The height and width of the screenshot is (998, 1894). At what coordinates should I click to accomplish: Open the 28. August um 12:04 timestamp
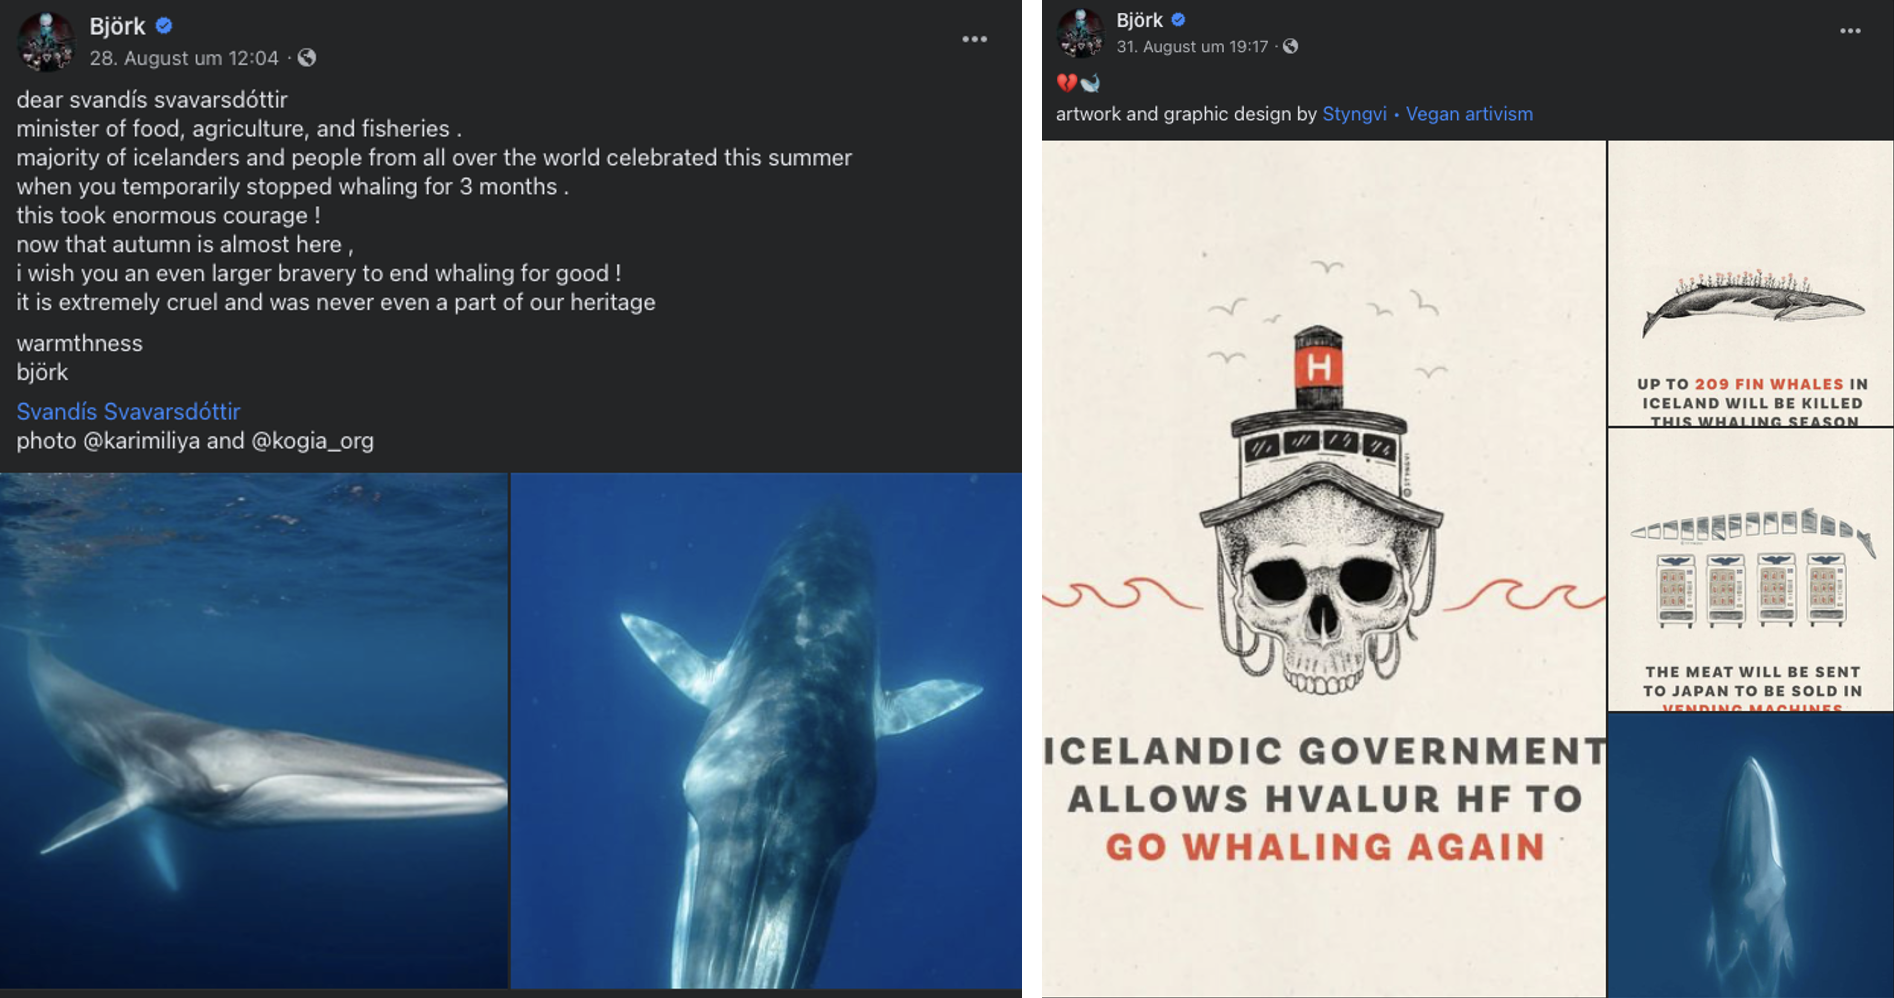(x=184, y=58)
